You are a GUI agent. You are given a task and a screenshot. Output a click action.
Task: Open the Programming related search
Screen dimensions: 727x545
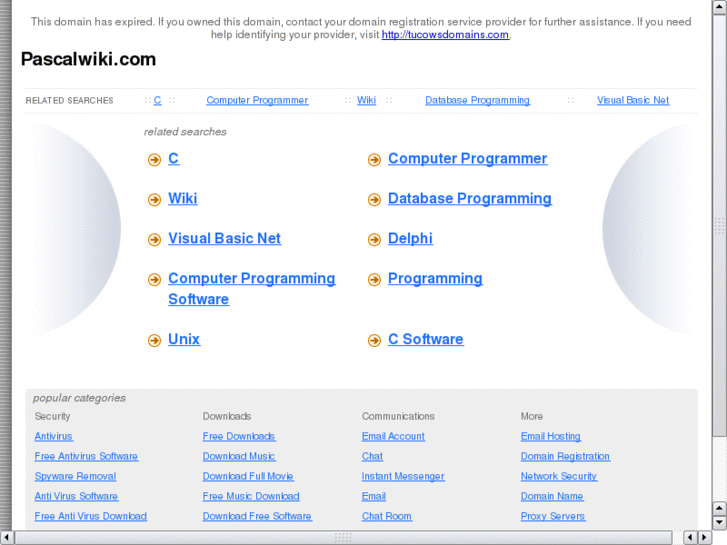click(435, 279)
